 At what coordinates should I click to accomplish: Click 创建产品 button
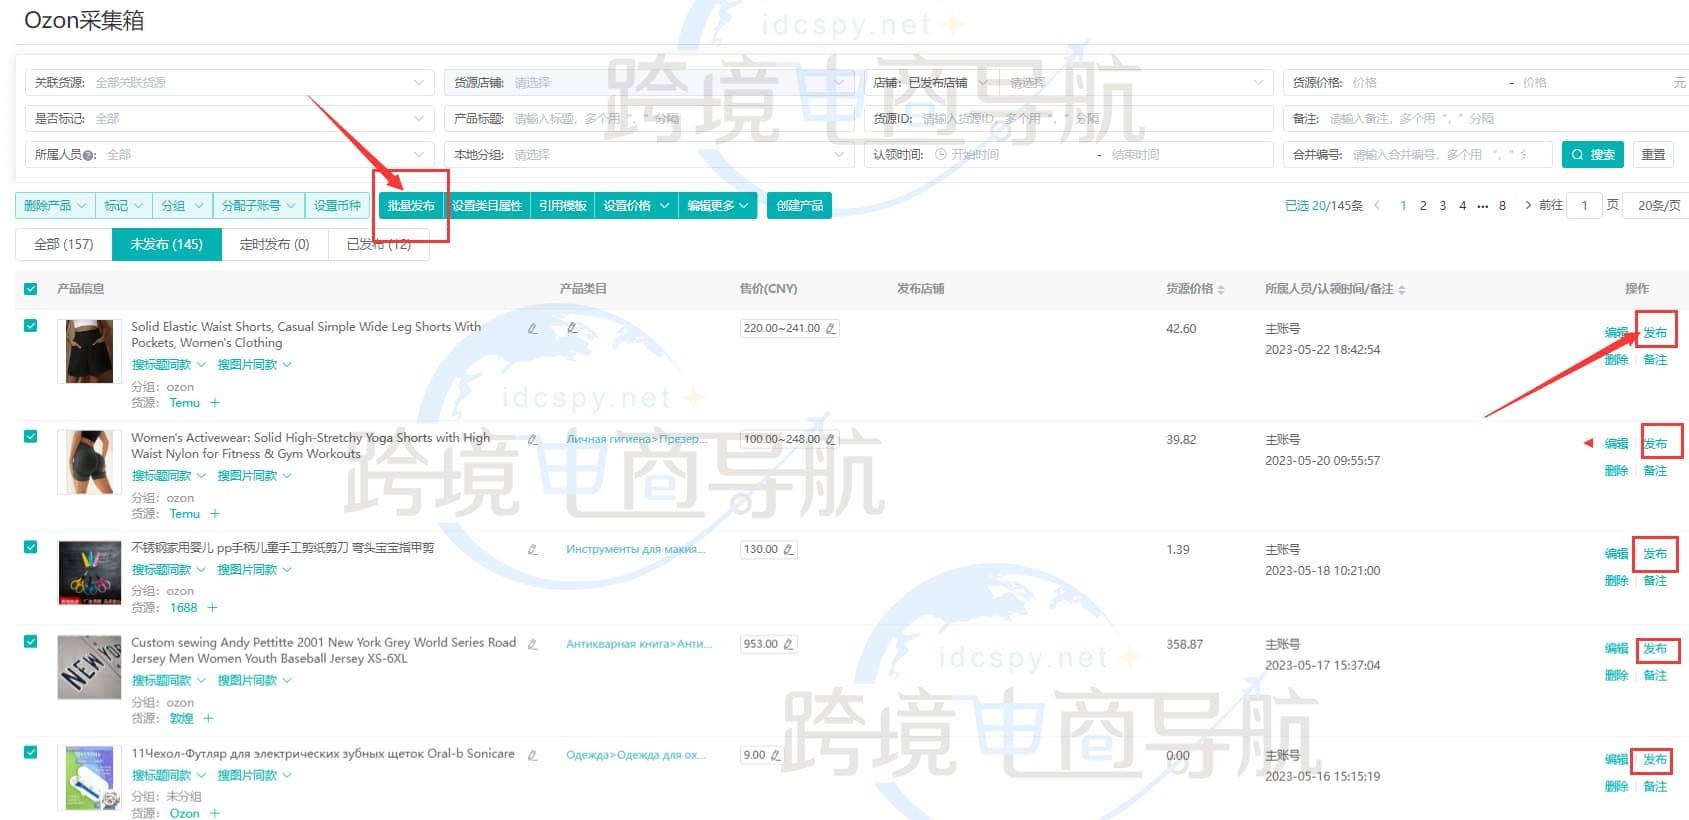pyautogui.click(x=800, y=206)
